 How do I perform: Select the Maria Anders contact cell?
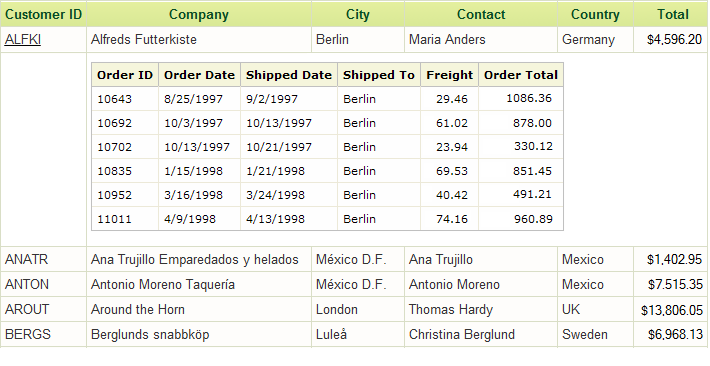point(481,39)
